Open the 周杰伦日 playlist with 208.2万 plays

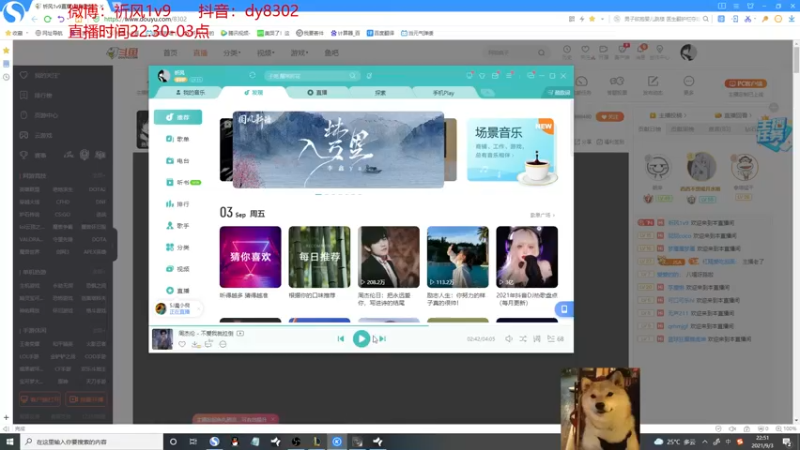pos(389,257)
